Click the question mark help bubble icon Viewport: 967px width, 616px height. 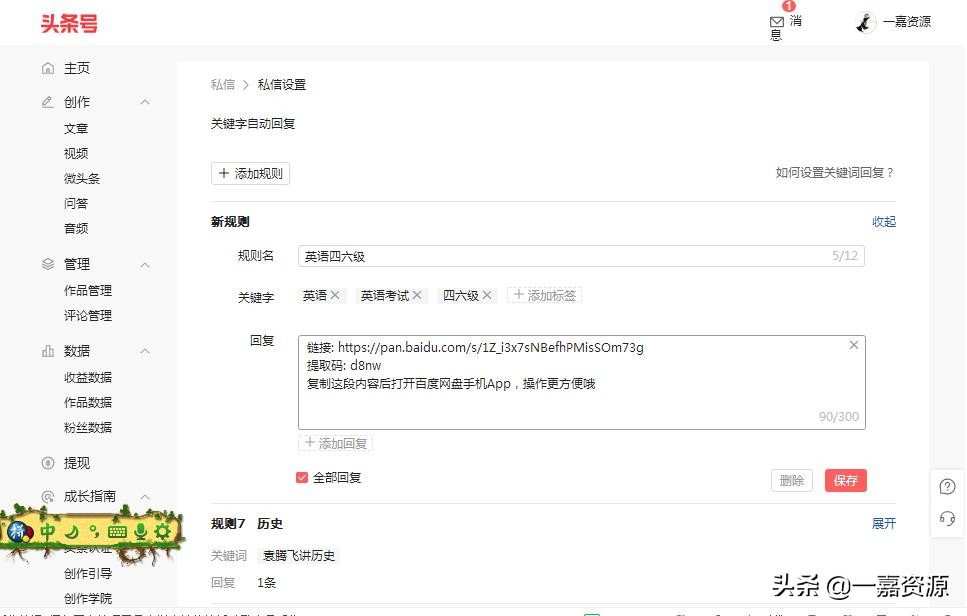[947, 485]
